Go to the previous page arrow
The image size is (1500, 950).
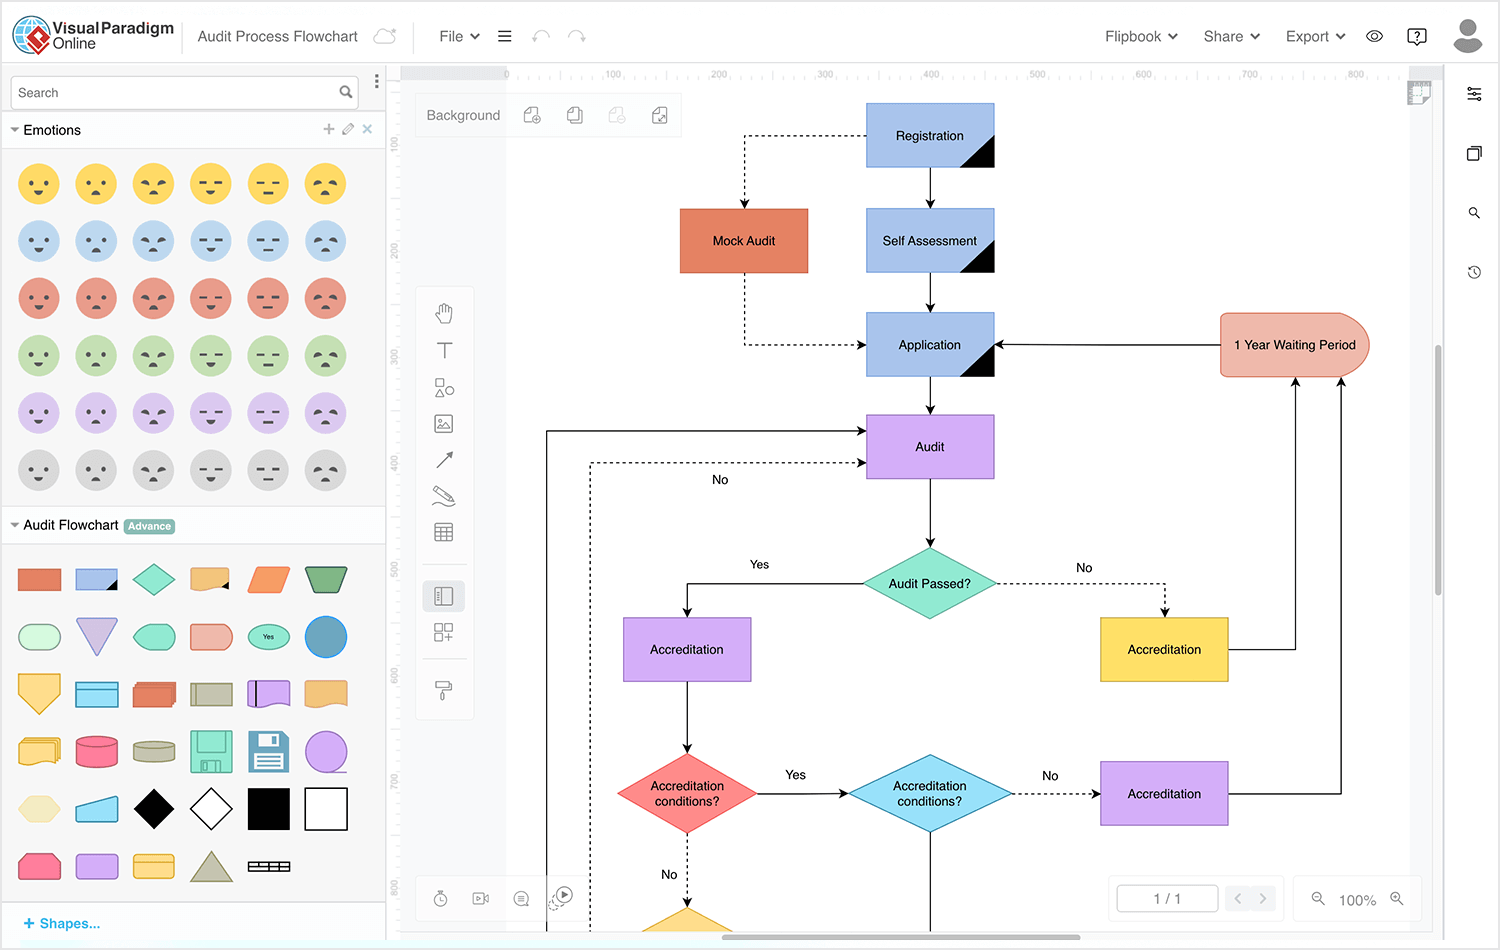pos(1238,899)
